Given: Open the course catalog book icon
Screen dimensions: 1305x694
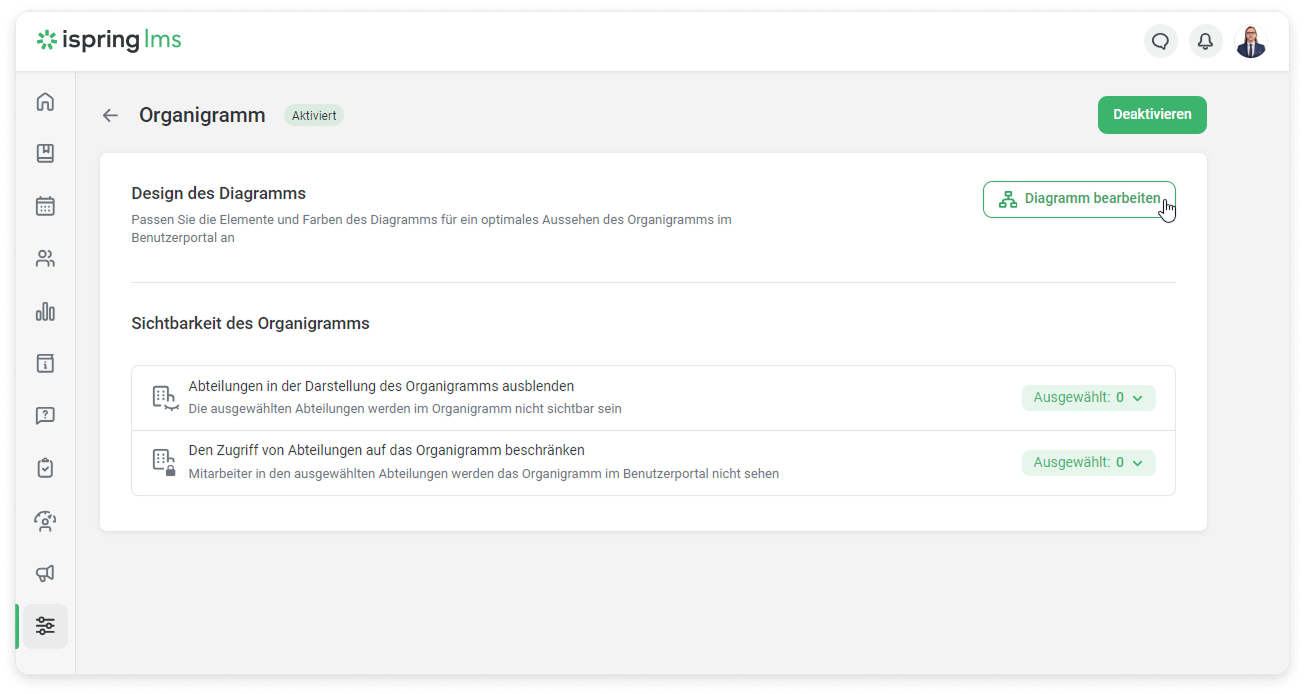Looking at the screenshot, I should click(45, 154).
